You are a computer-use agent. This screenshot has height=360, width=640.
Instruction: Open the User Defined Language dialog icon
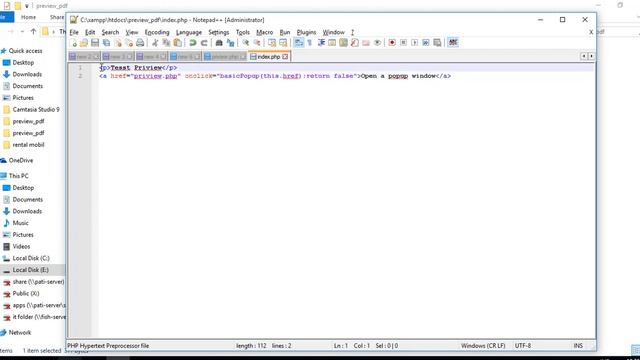pos(332,43)
